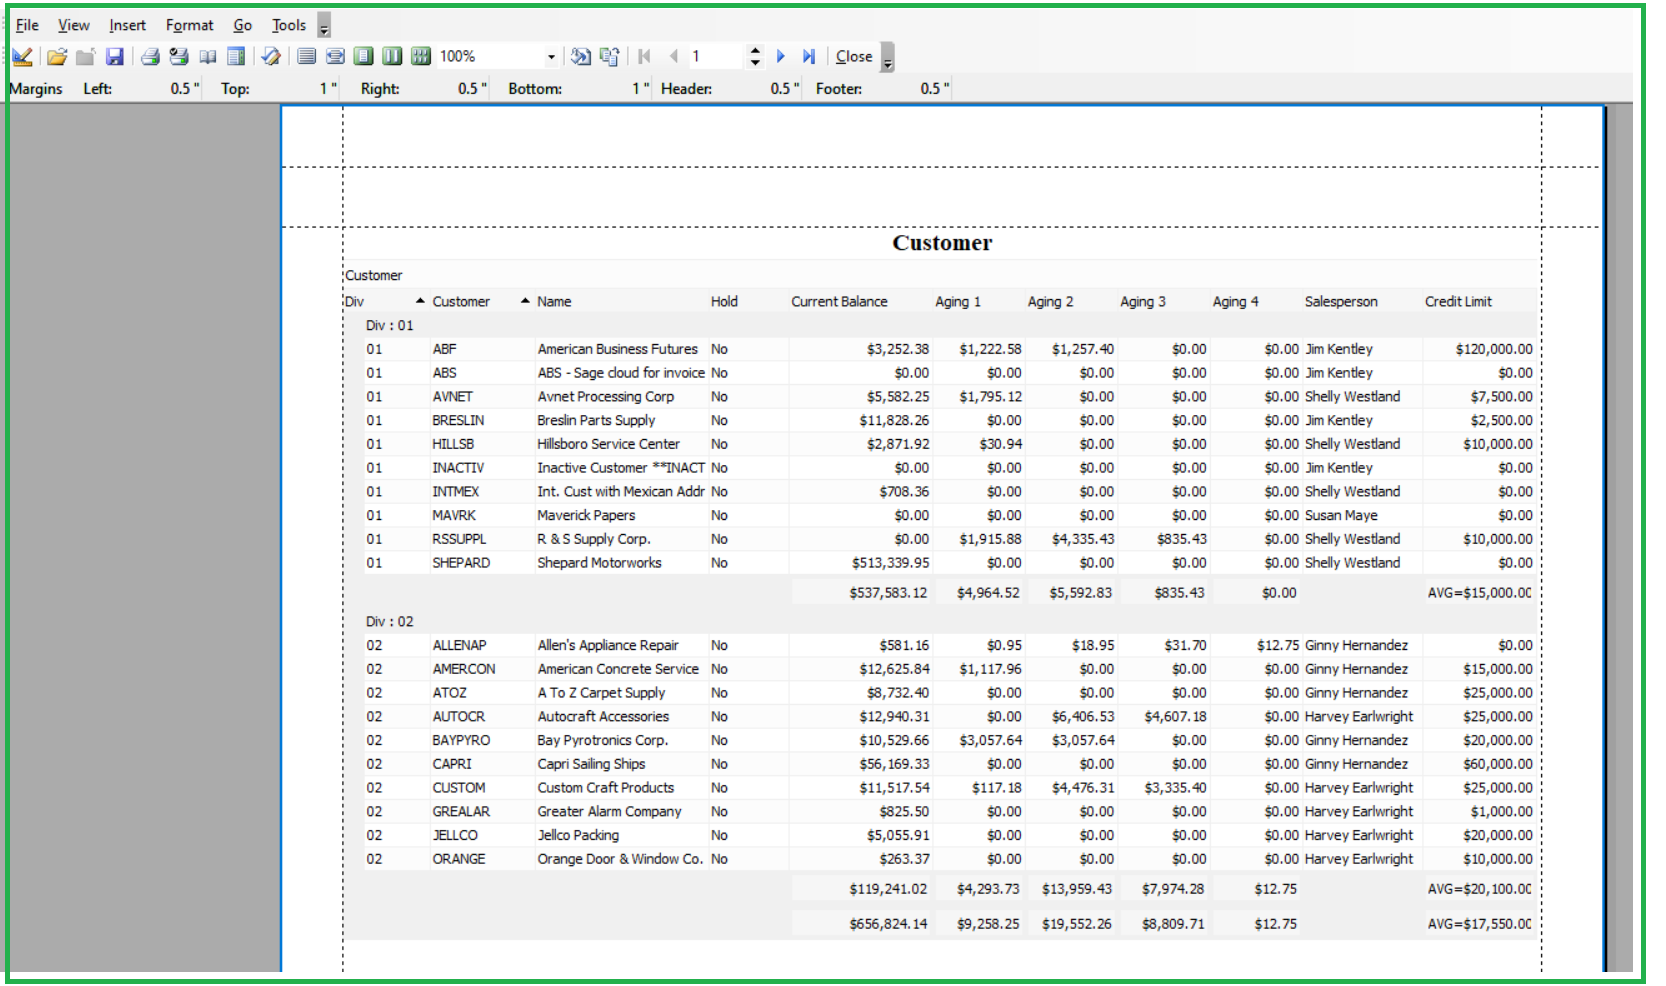The height and width of the screenshot is (986, 1666).
Task: Click the copy page icon
Action: pos(610,56)
